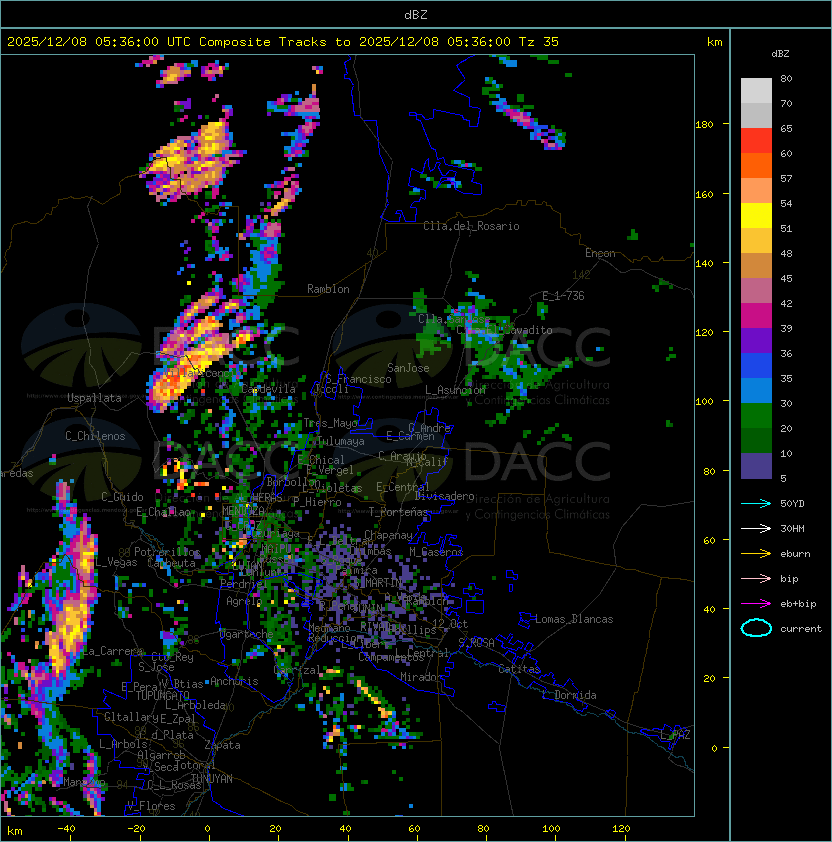Screen dimensions: 832x842
Task: Click the C_Chilenos place label
Action: pyautogui.click(x=95, y=436)
